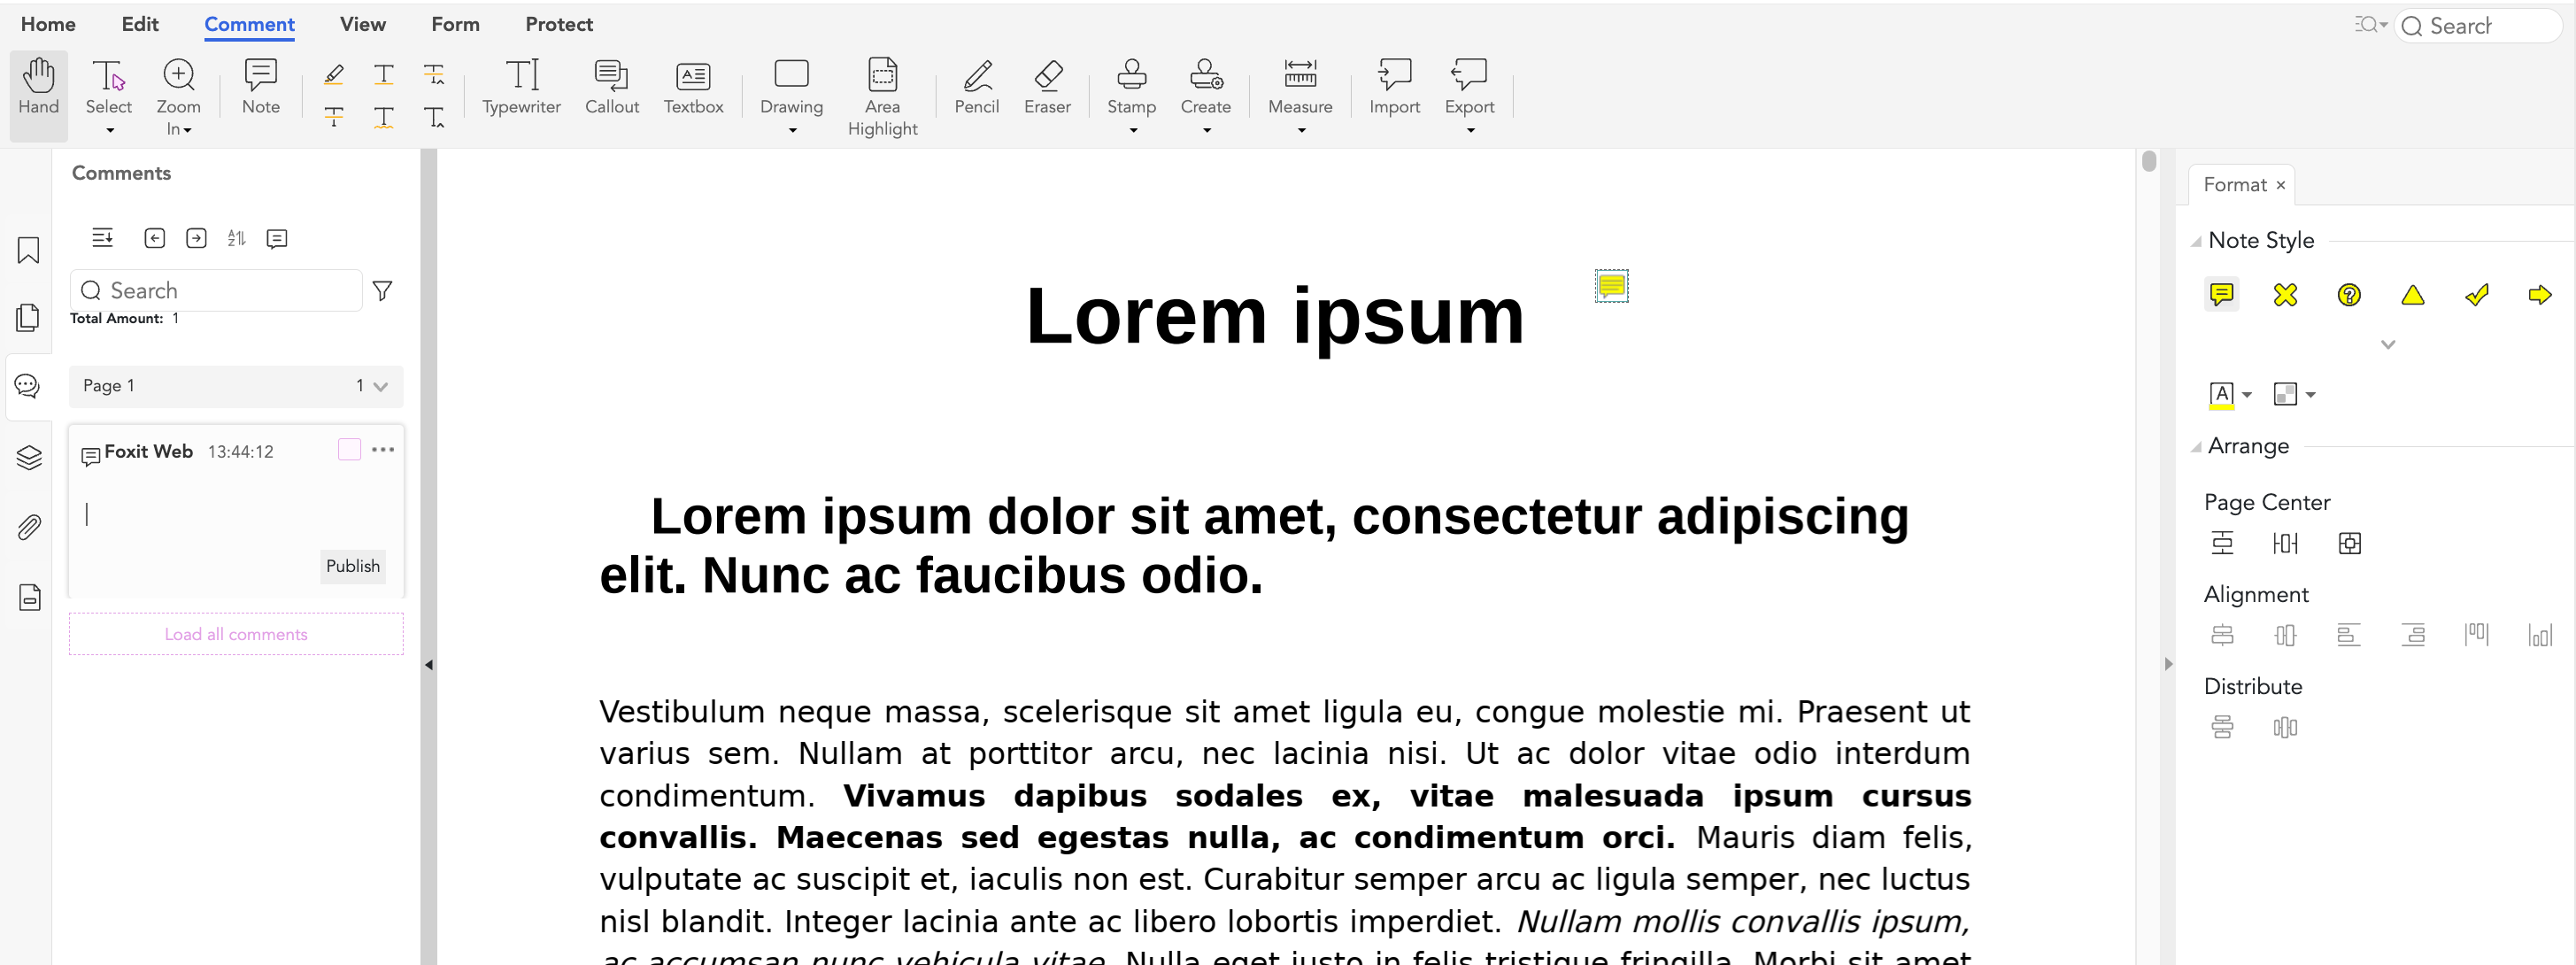Center both ways on page

[x=2350, y=543]
